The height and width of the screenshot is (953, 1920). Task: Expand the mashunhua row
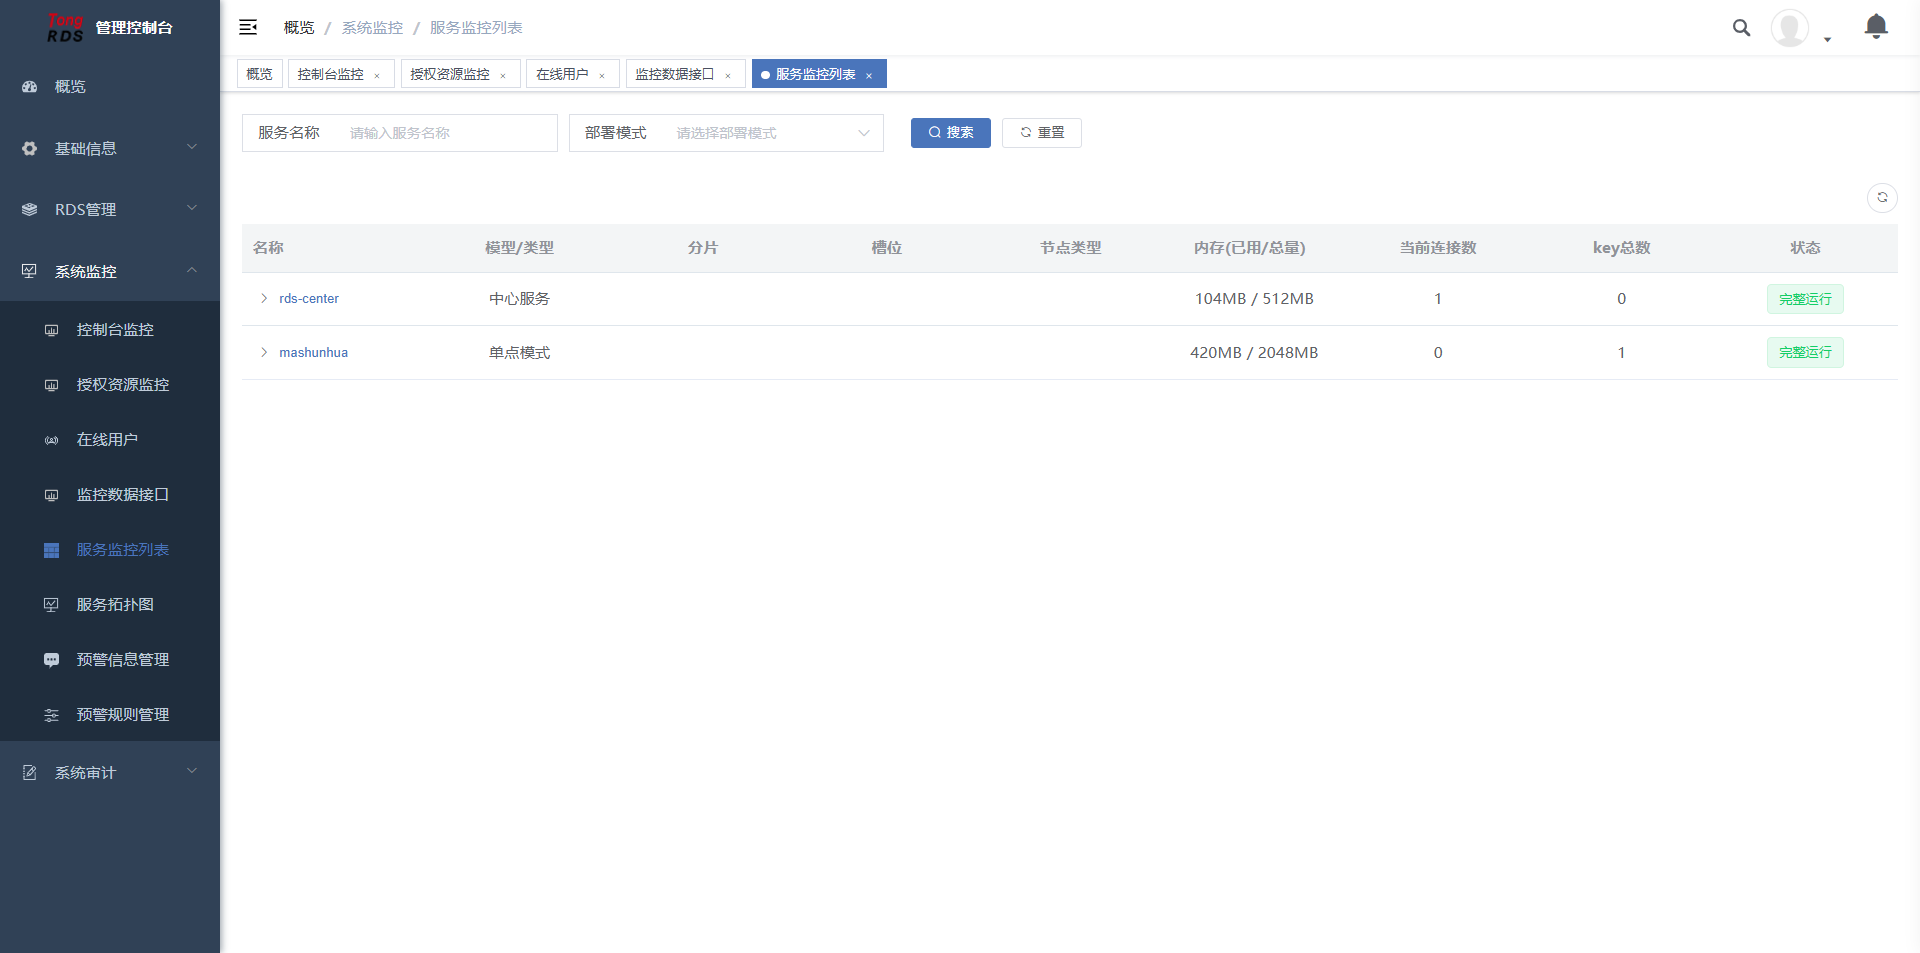coord(264,352)
